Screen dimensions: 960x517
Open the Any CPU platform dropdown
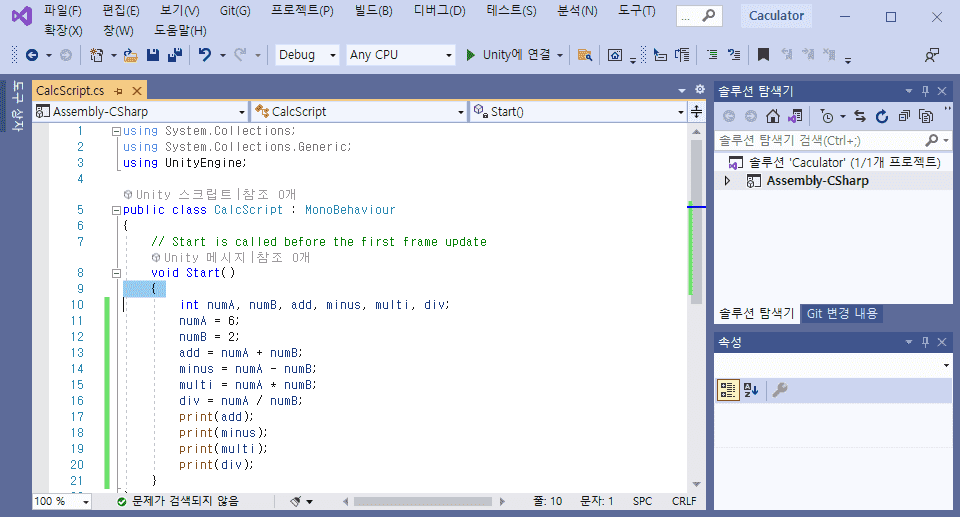coord(400,55)
